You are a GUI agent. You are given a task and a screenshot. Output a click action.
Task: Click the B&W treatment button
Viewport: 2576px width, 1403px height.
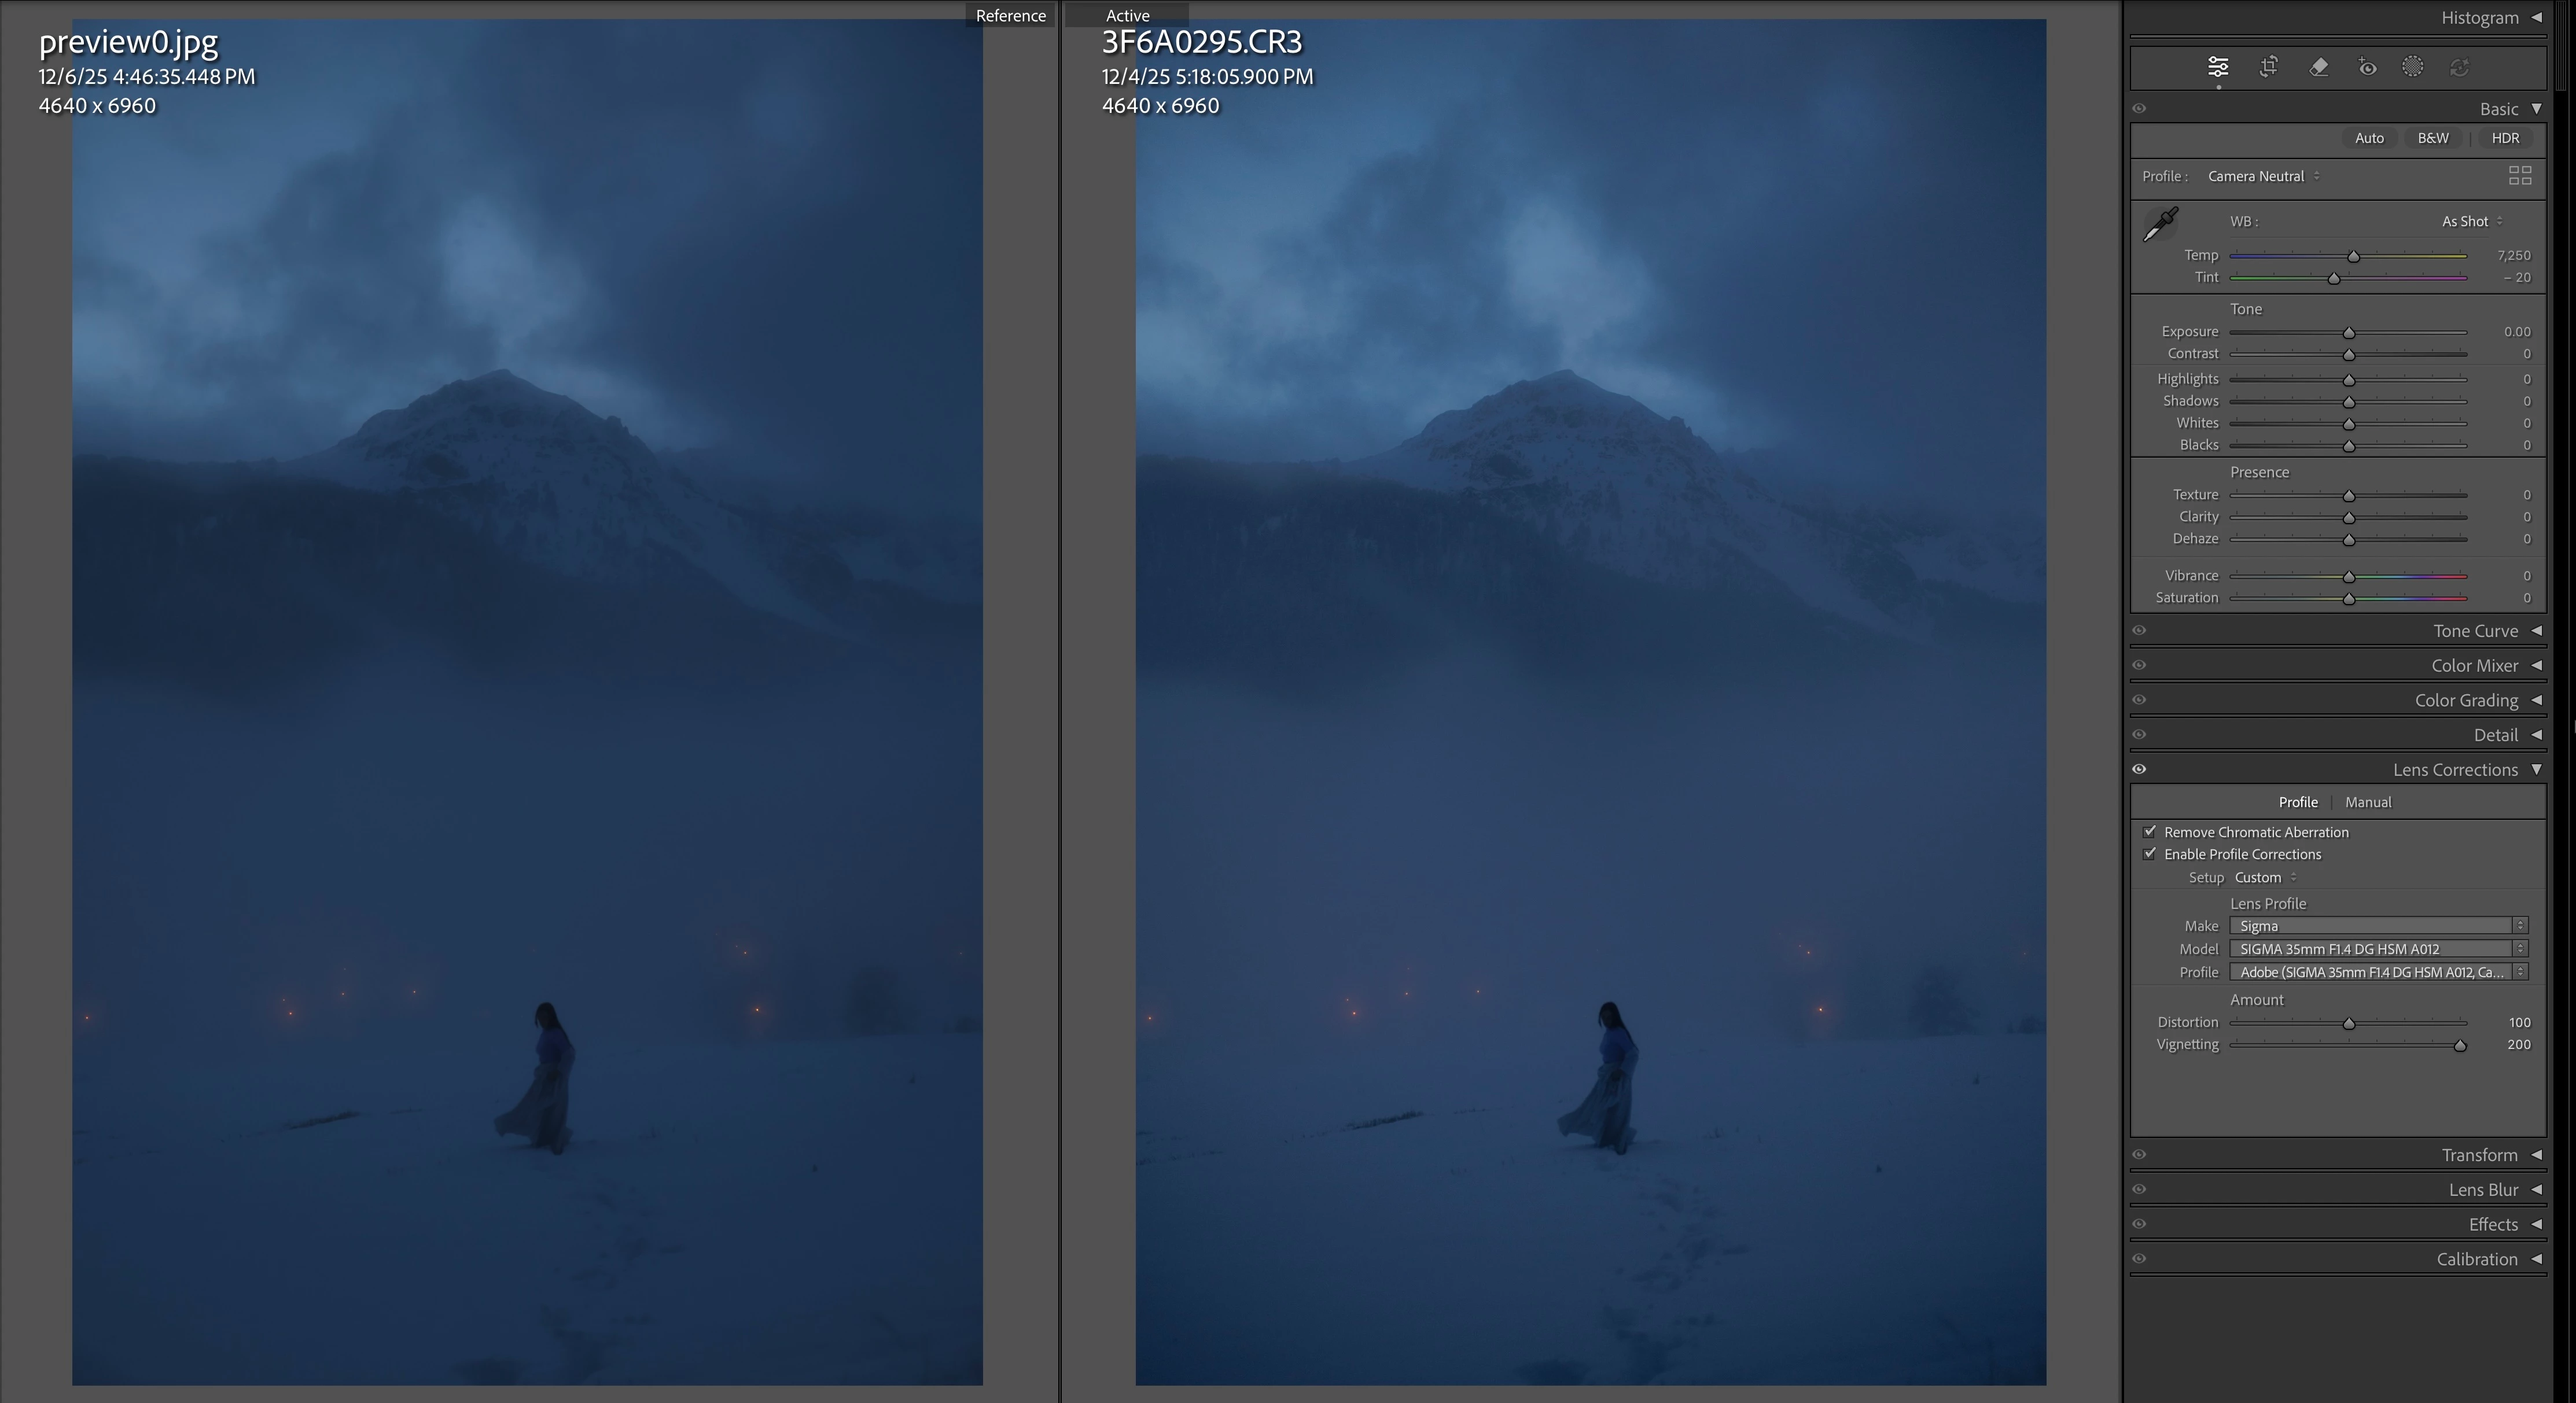[2432, 138]
